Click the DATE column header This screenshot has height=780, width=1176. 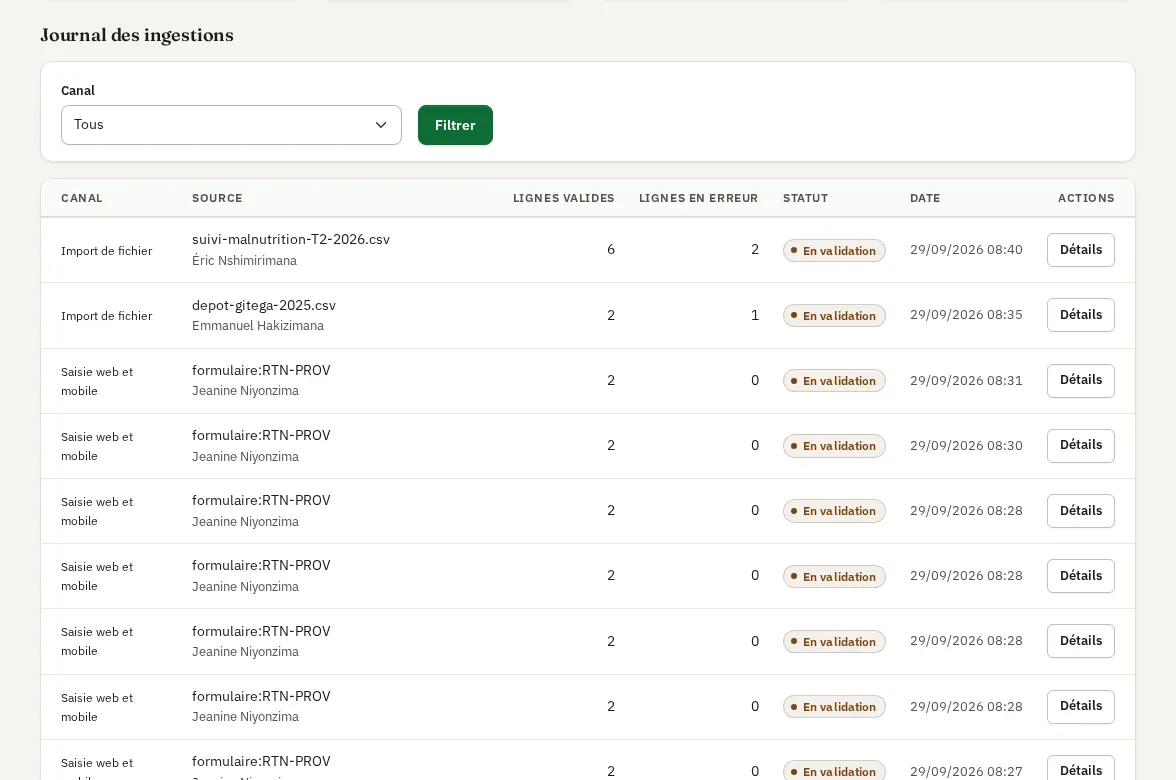[x=925, y=198]
